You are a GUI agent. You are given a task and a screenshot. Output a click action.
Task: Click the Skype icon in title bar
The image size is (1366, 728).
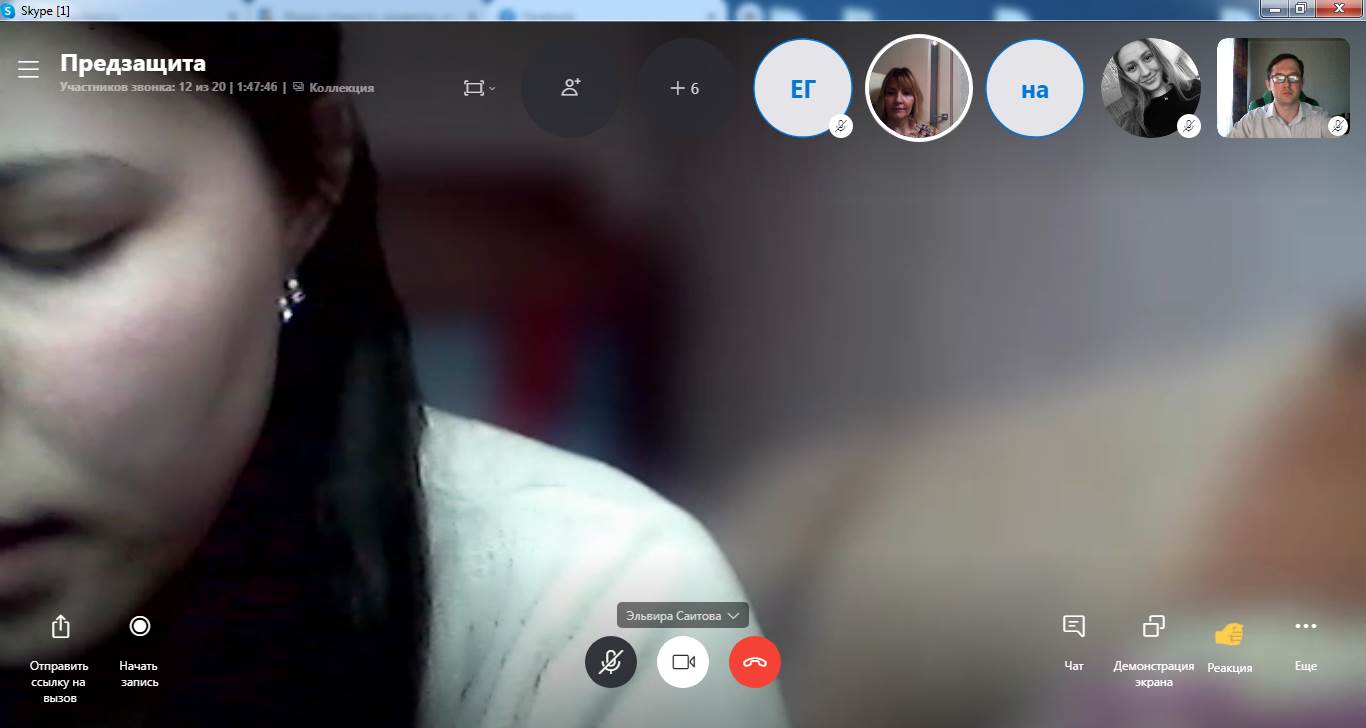(9, 10)
